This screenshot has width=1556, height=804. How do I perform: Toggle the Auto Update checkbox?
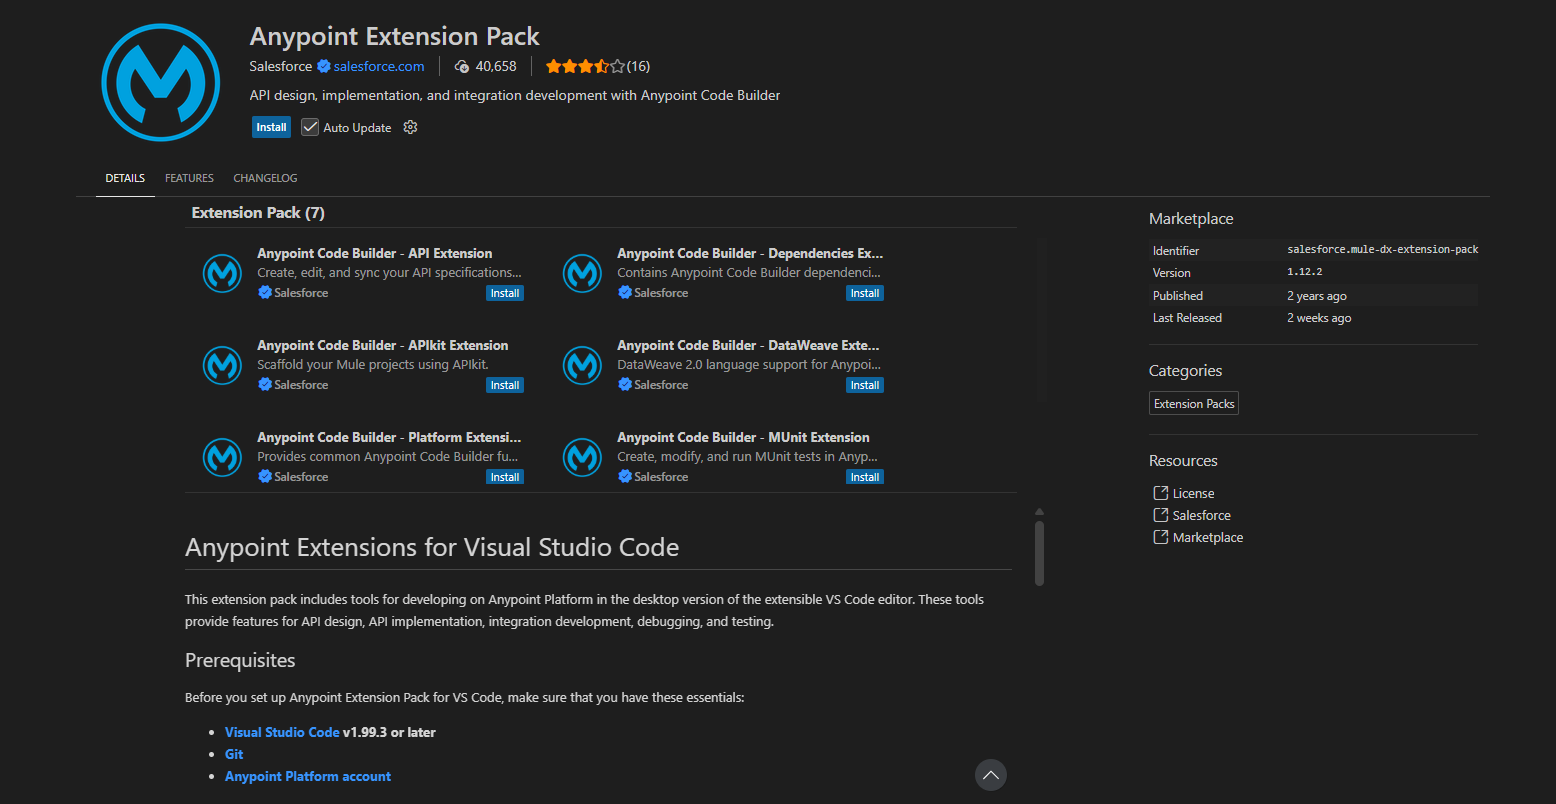tap(310, 127)
